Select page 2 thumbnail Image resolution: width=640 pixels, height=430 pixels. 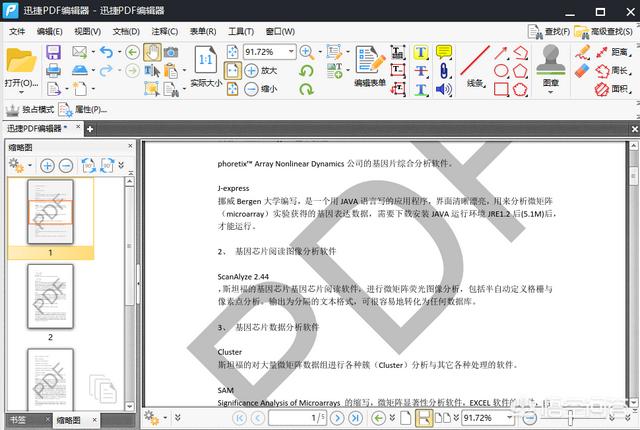coord(50,296)
